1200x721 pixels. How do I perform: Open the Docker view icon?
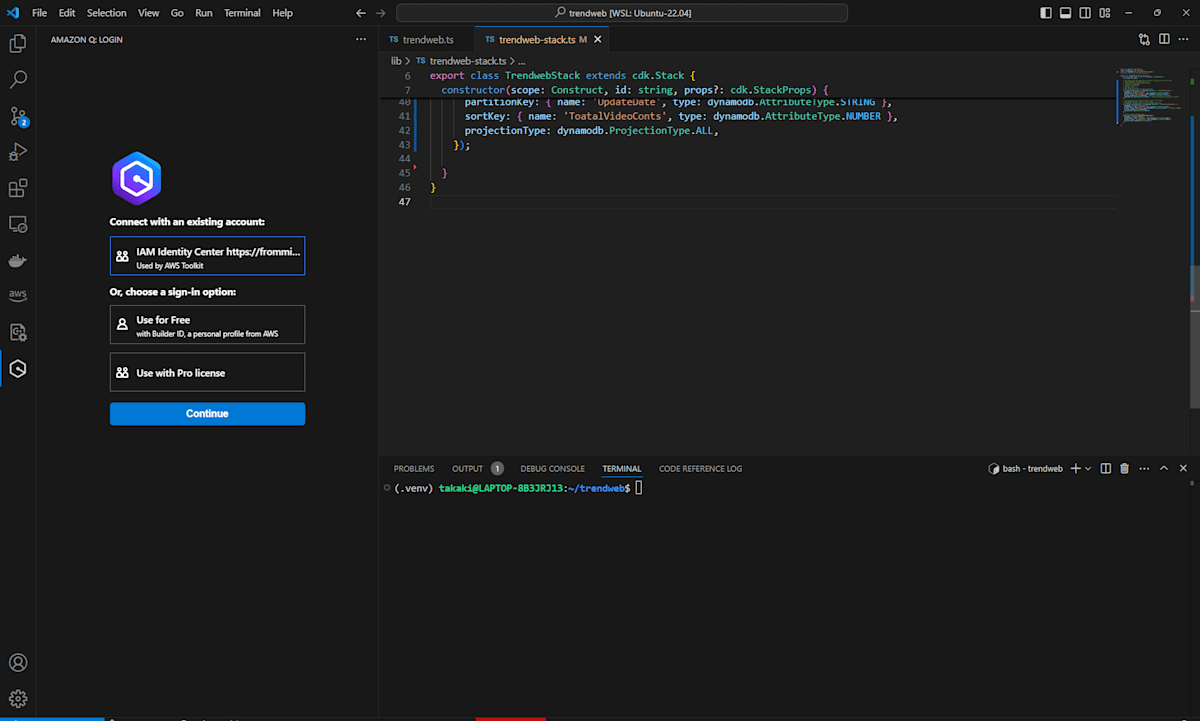(x=18, y=260)
